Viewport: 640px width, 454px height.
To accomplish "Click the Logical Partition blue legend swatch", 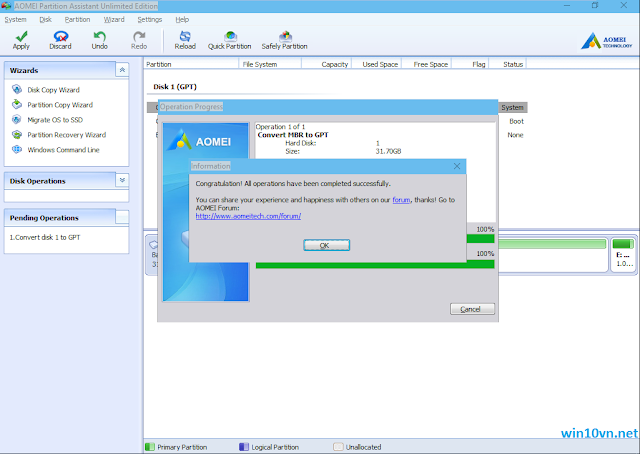I will click(244, 447).
